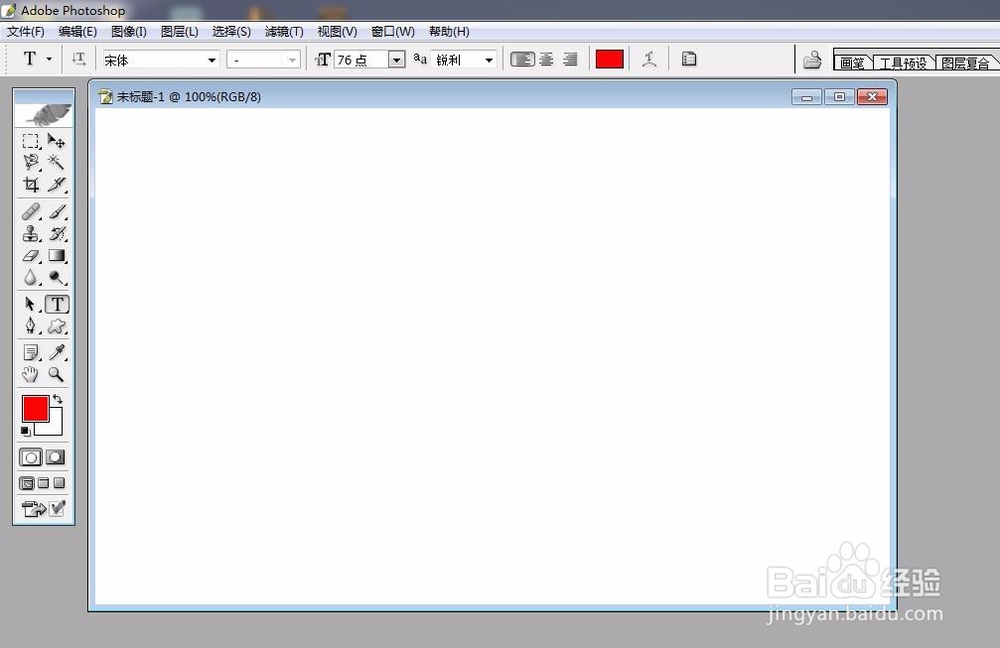
Task: Click the feather logo at toolbox top
Action: pyautogui.click(x=43, y=115)
